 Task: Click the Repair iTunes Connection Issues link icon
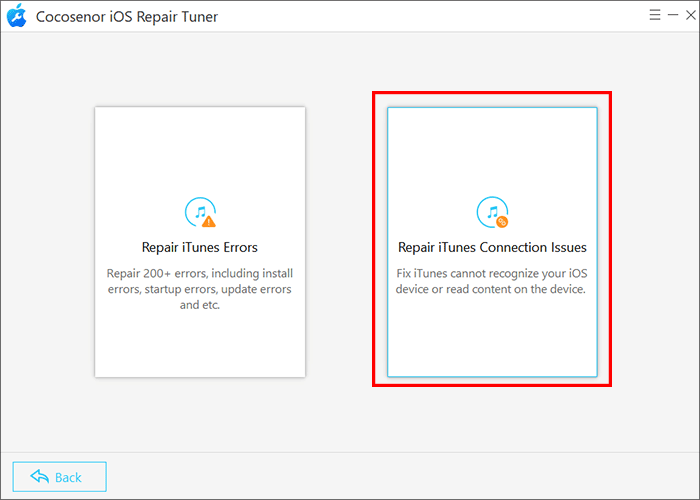492,212
